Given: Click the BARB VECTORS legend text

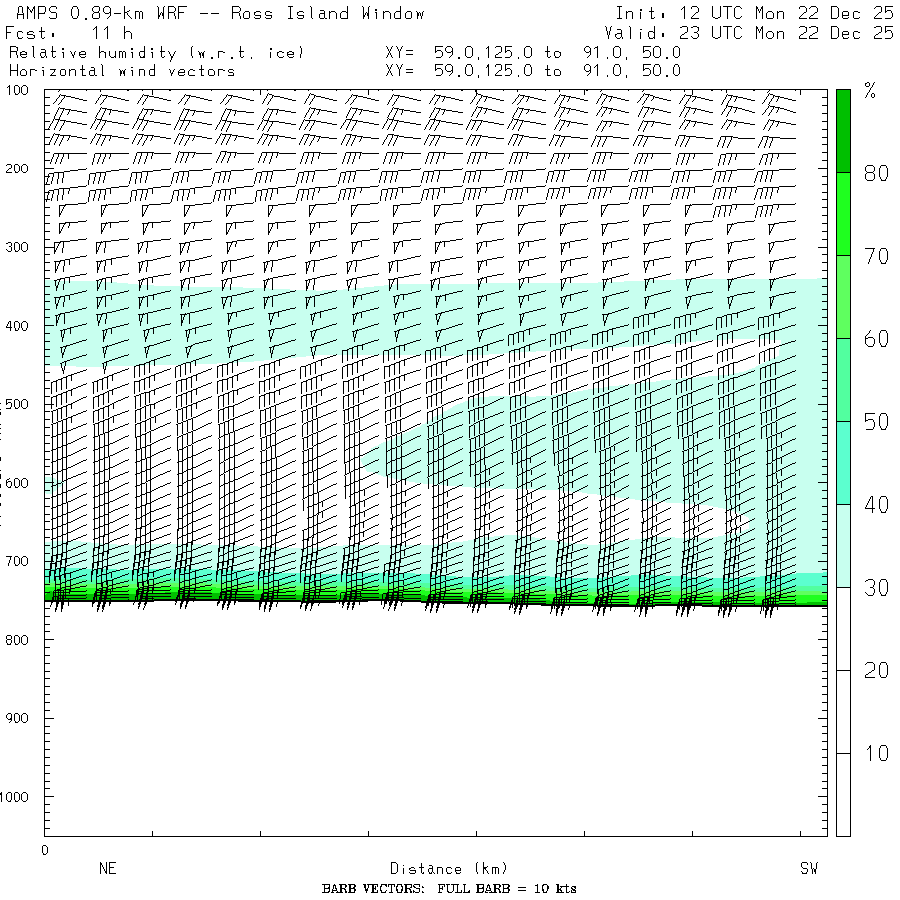Looking at the screenshot, I should tap(449, 889).
